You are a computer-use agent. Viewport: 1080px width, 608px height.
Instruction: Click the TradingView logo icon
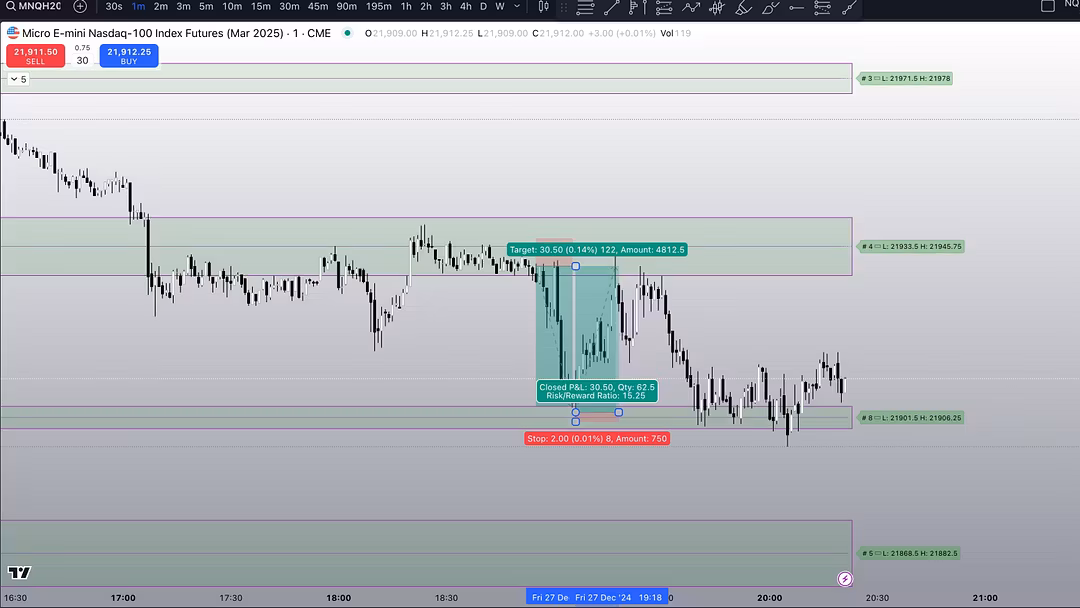point(19,573)
